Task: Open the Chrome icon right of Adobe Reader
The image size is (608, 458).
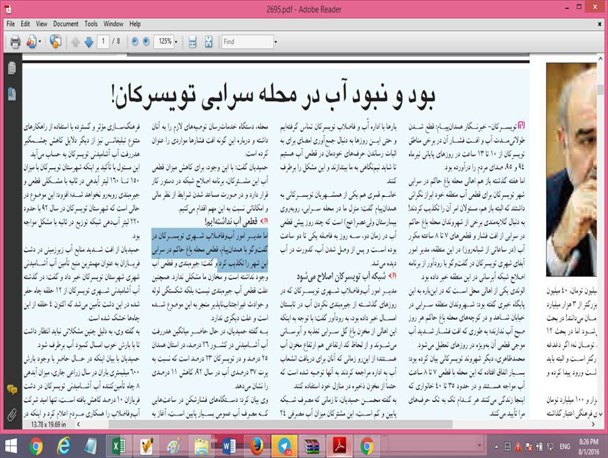Action: click(x=367, y=446)
